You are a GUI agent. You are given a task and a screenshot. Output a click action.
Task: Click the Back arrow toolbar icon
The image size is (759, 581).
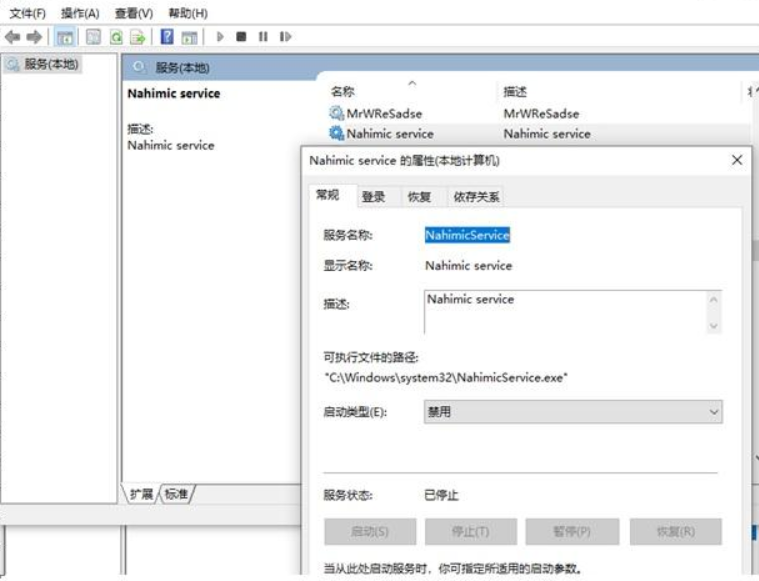(x=12, y=37)
